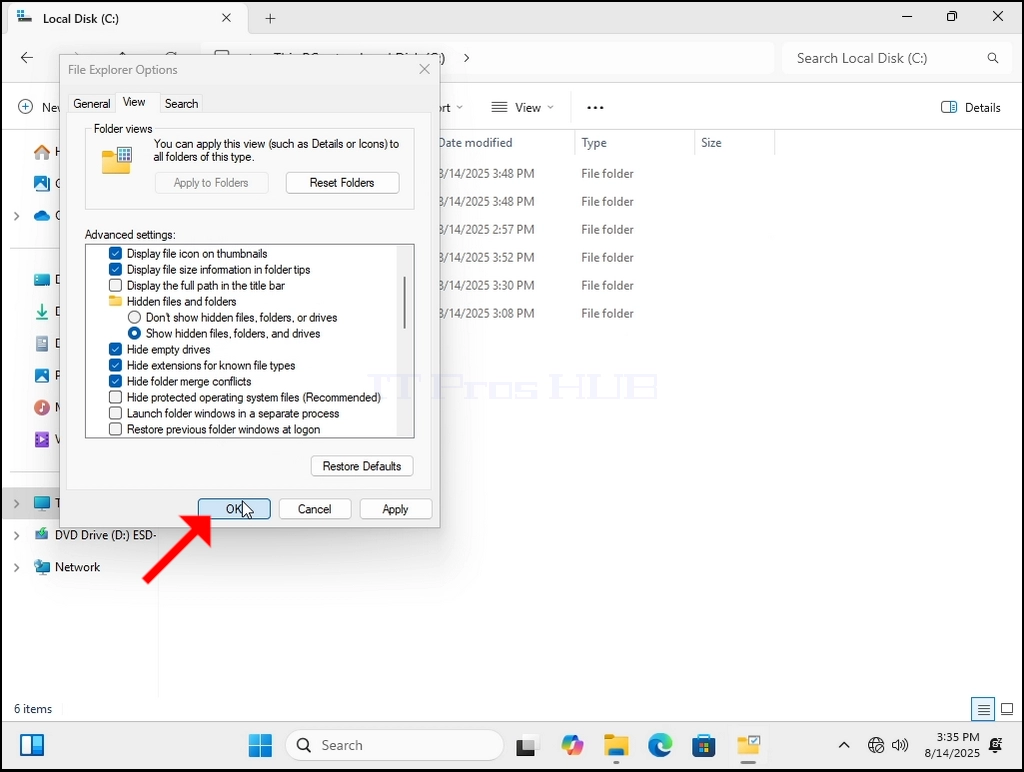Viewport: 1024px width, 772px height.
Task: Open the See more ellipsis menu
Action: pyautogui.click(x=595, y=108)
